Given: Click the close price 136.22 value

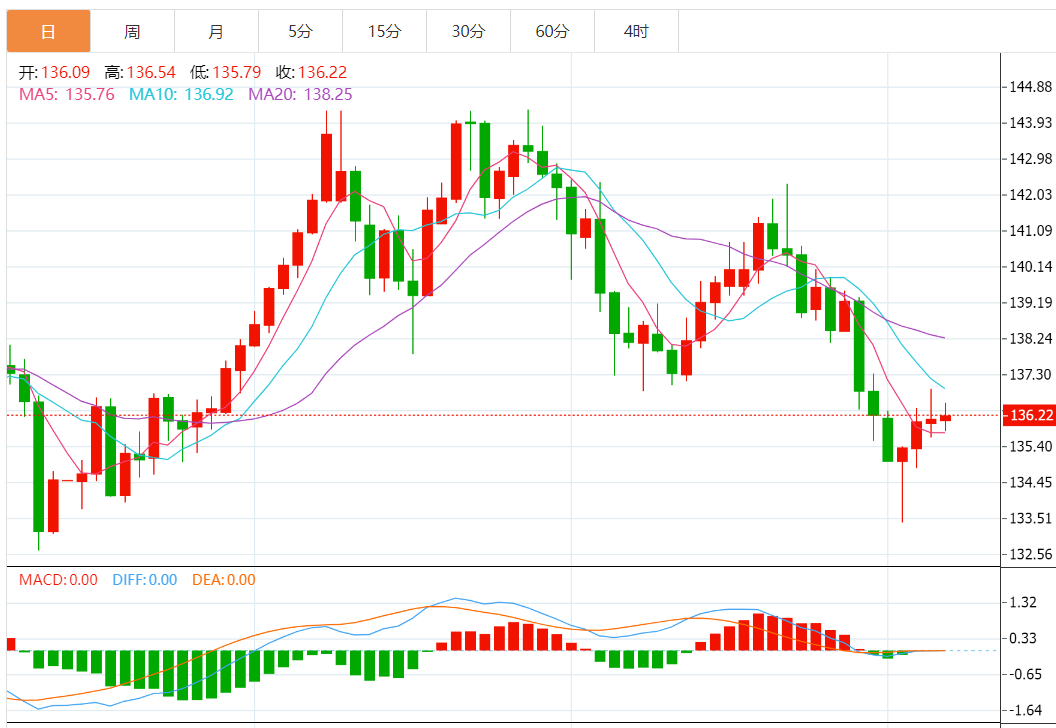Looking at the screenshot, I should [x=322, y=72].
